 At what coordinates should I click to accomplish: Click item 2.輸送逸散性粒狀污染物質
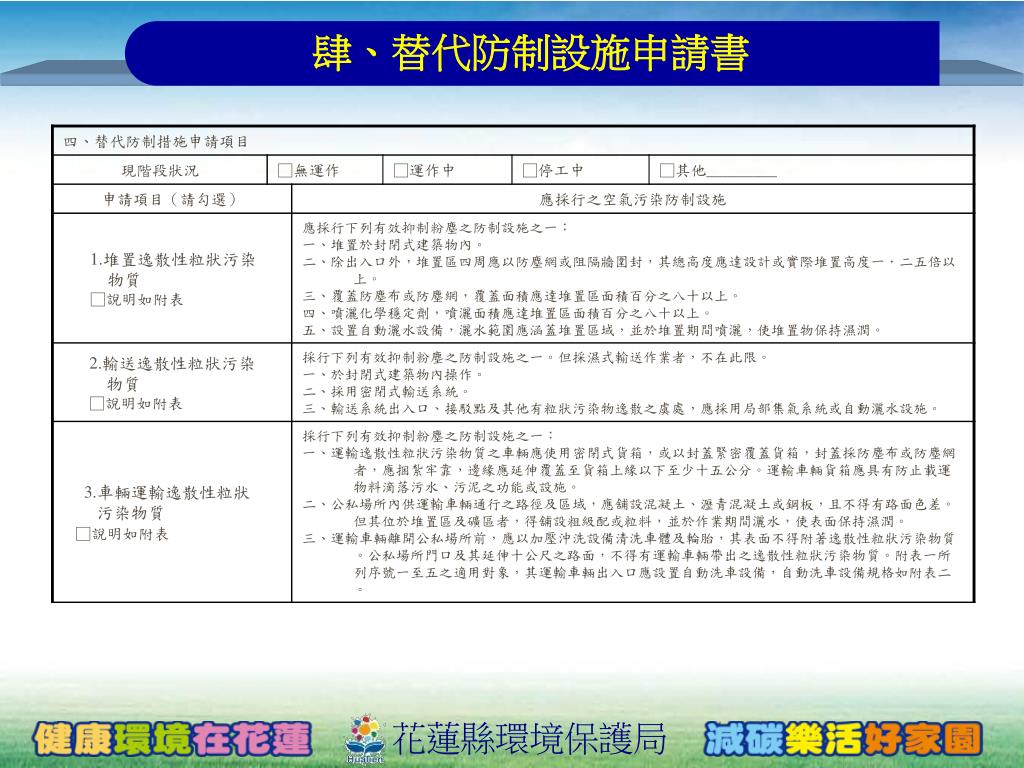[x=172, y=373]
